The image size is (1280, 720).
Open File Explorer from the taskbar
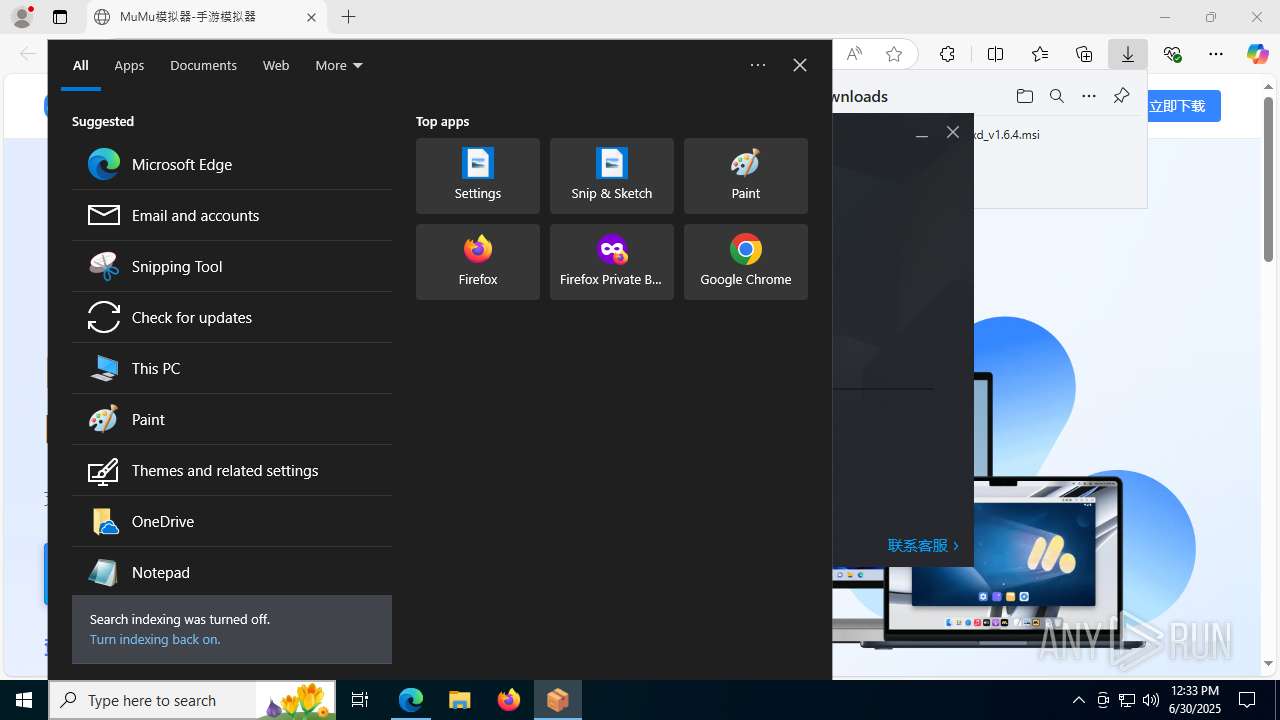[460, 700]
